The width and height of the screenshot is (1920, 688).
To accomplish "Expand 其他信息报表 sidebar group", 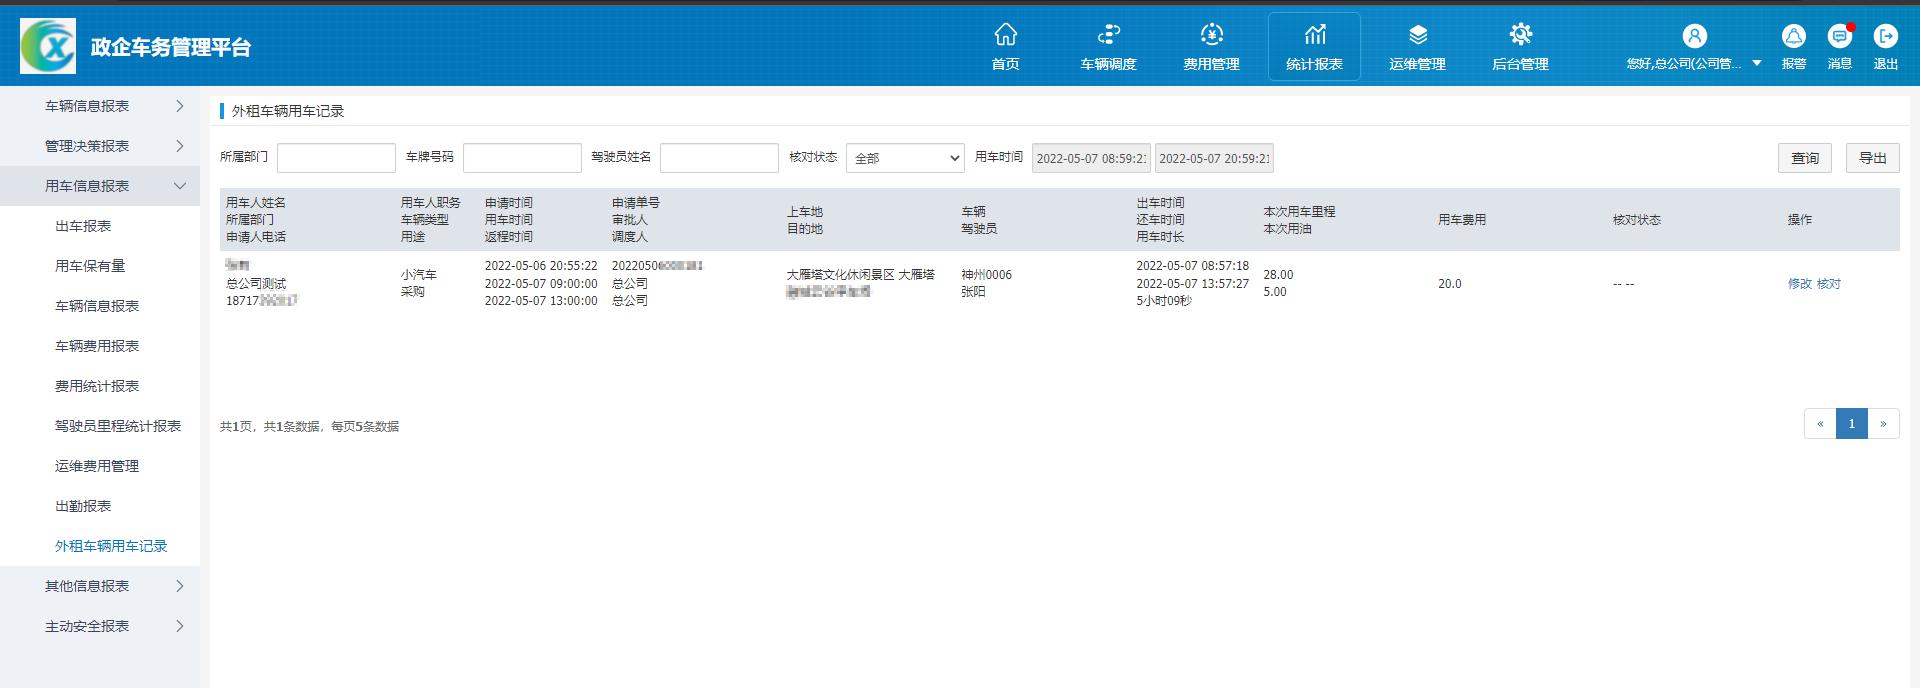I will (x=100, y=586).
